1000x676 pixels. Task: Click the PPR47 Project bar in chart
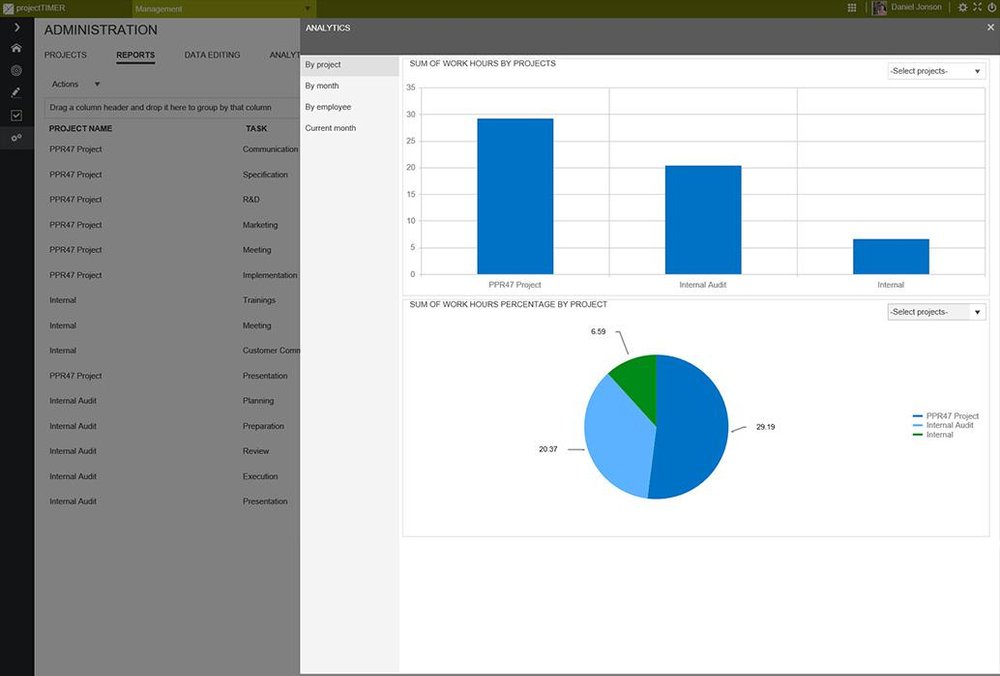[515, 196]
